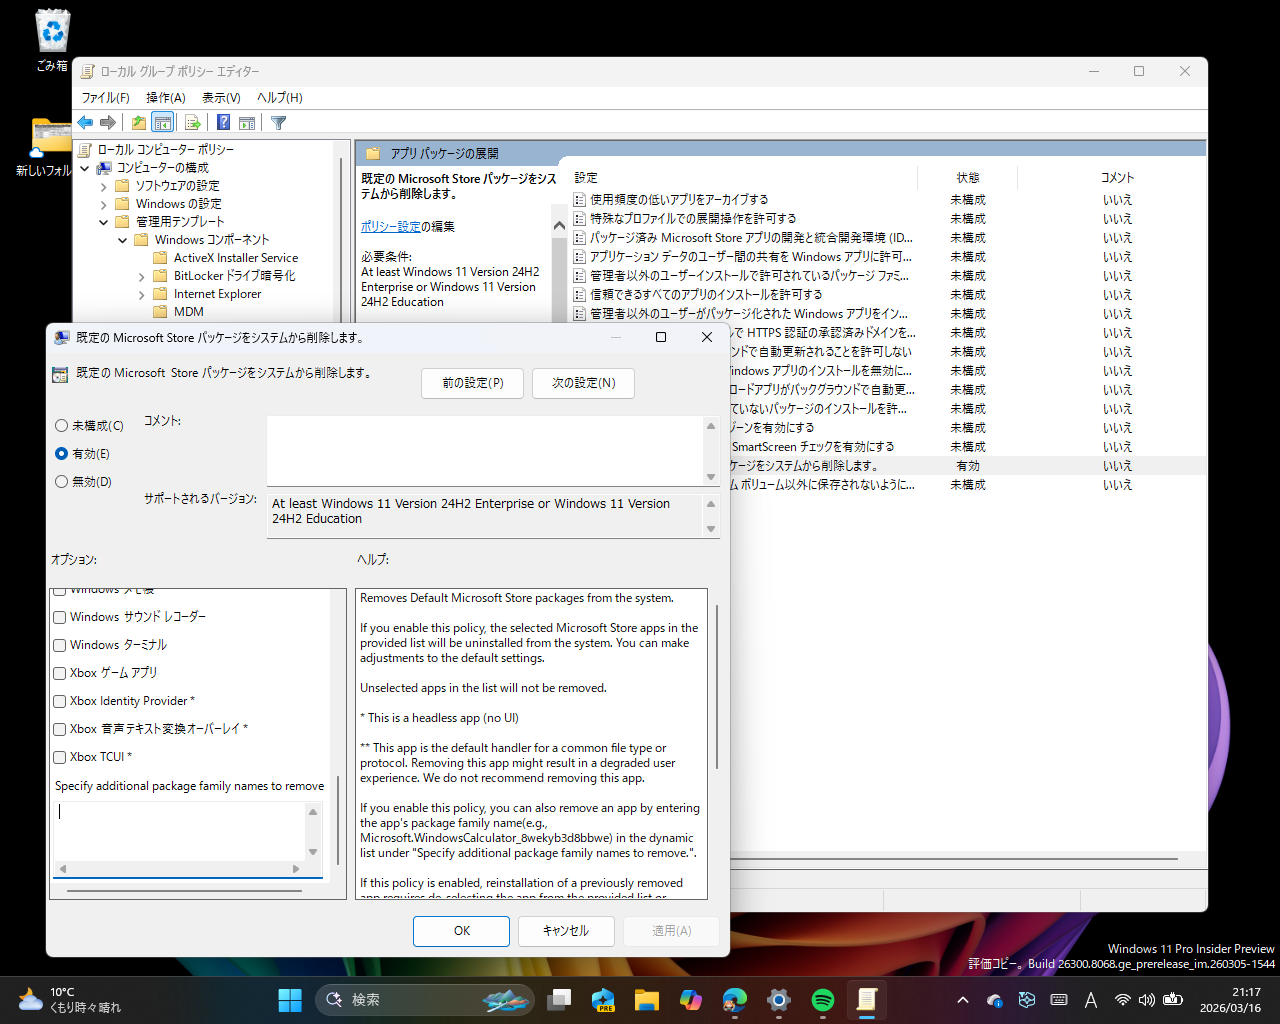This screenshot has width=1280, height=1024.
Task: Check the Xbox Identity Provider checkbox
Action: 60,702
